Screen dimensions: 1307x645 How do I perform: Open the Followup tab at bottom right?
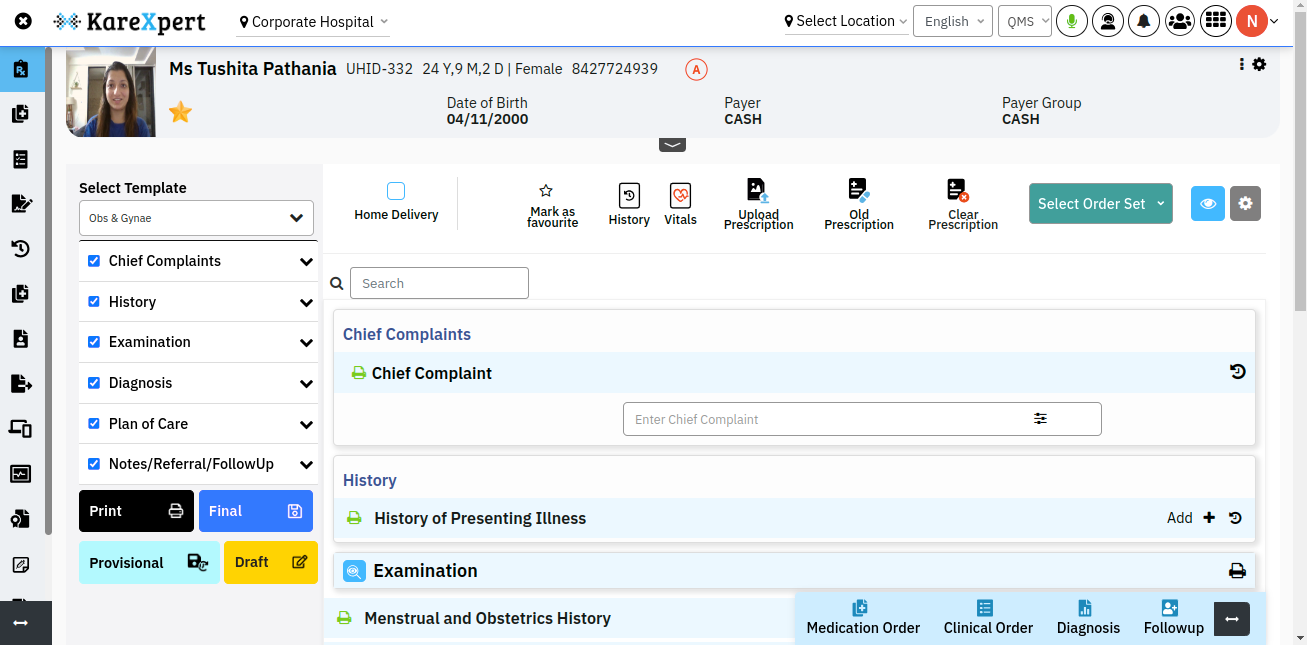pyautogui.click(x=1172, y=617)
